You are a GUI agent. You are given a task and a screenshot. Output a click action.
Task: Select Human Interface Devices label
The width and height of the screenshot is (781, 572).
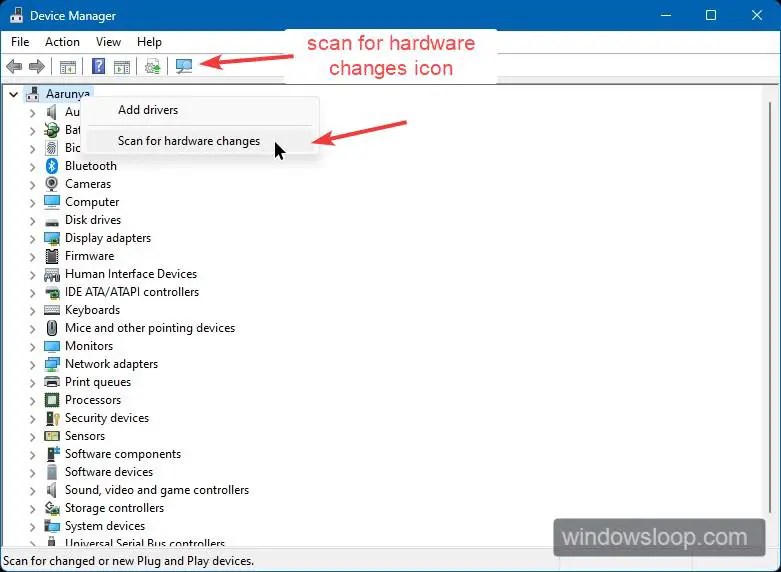[131, 274]
